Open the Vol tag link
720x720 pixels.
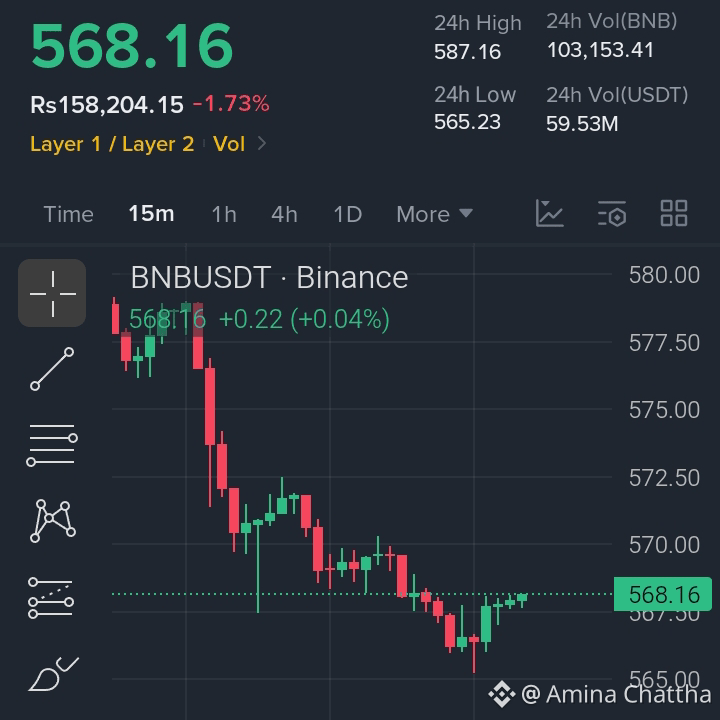click(x=229, y=144)
